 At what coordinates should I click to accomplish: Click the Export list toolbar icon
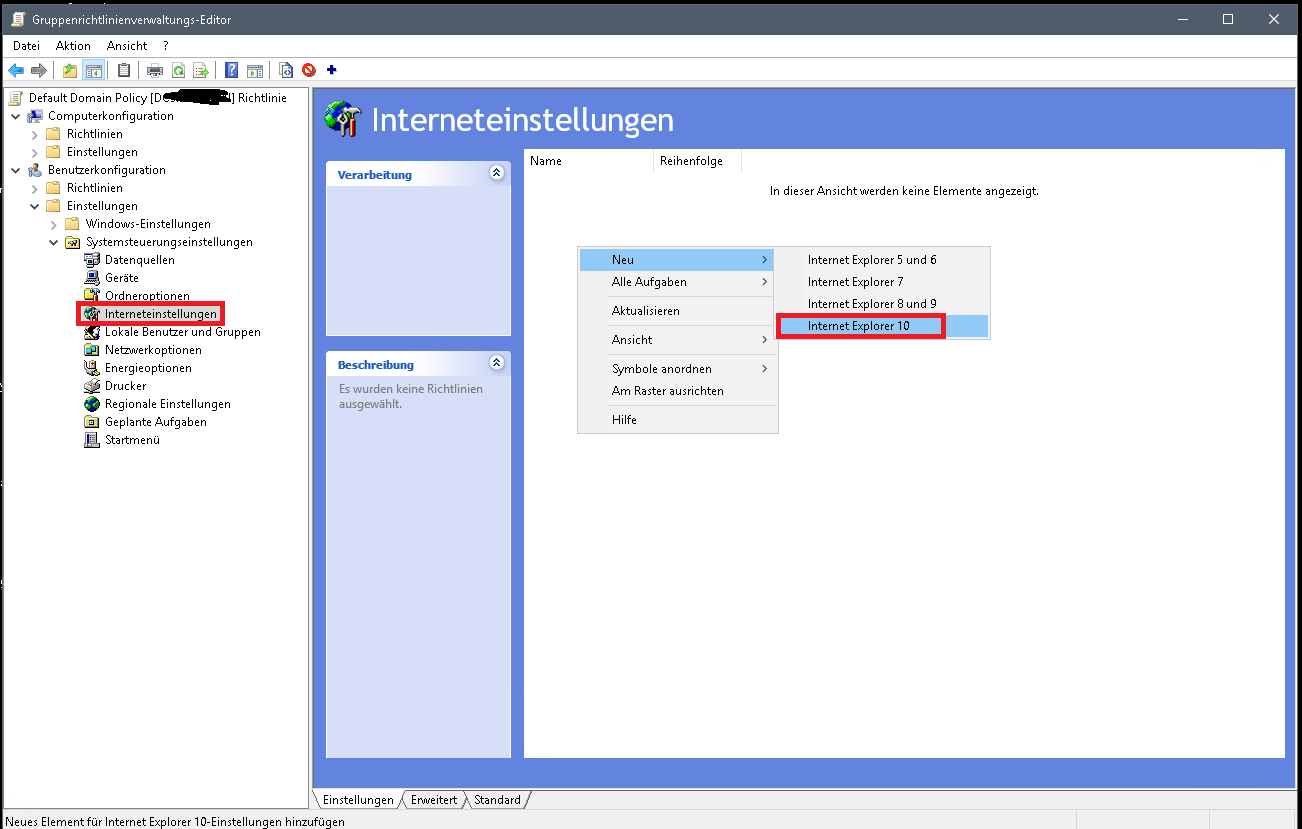tap(201, 70)
